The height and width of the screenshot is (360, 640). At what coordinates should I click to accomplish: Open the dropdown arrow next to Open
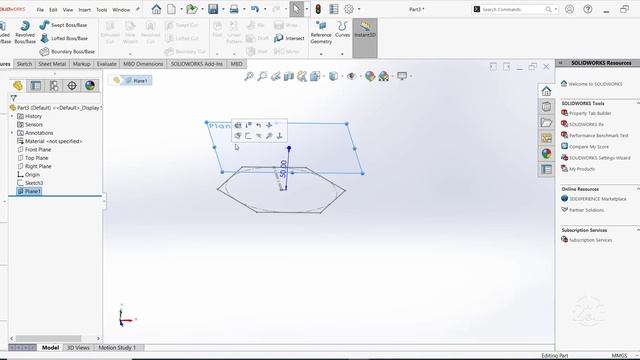click(x=202, y=9)
